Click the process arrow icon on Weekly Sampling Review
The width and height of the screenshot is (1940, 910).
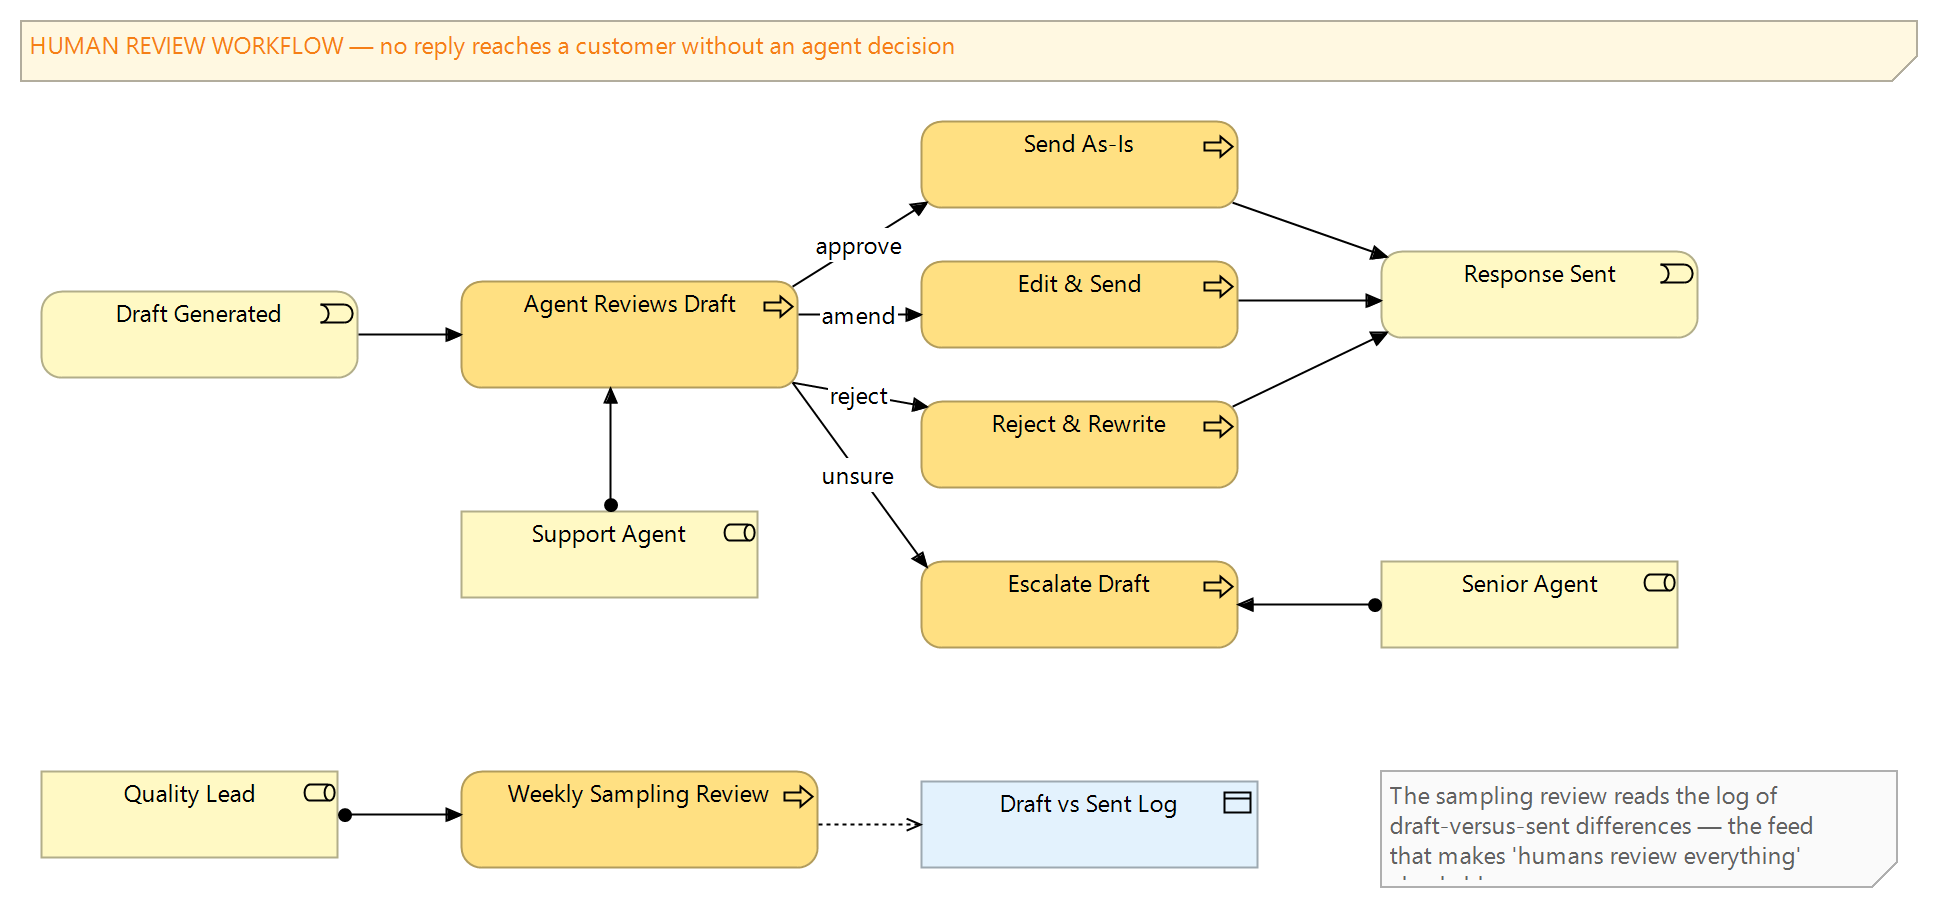pyautogui.click(x=798, y=796)
